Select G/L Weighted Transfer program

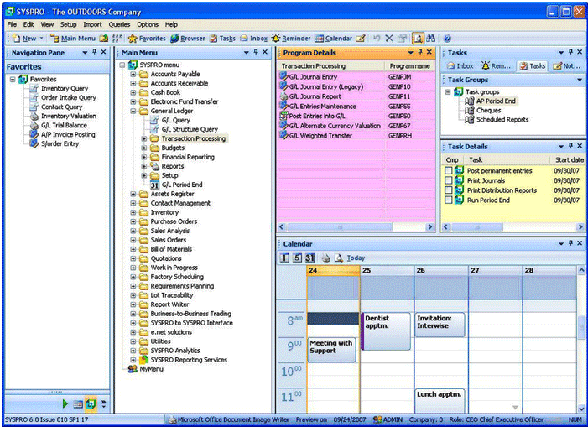(x=356, y=135)
